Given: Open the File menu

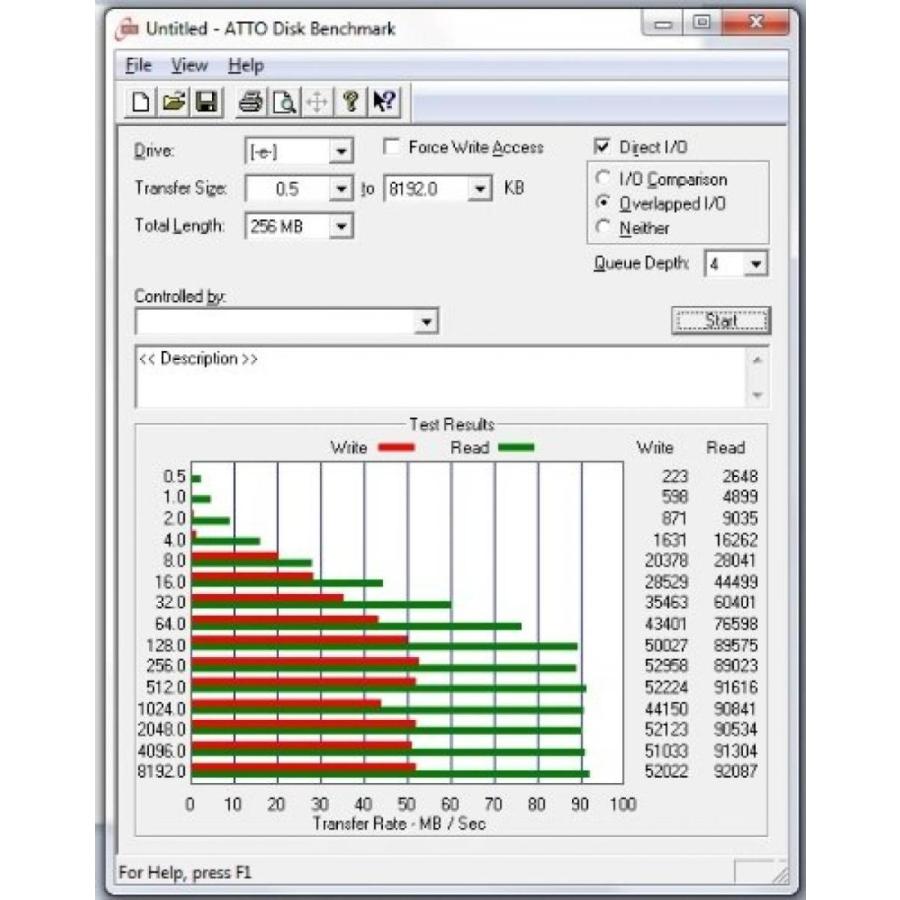Looking at the screenshot, I should [x=138, y=65].
